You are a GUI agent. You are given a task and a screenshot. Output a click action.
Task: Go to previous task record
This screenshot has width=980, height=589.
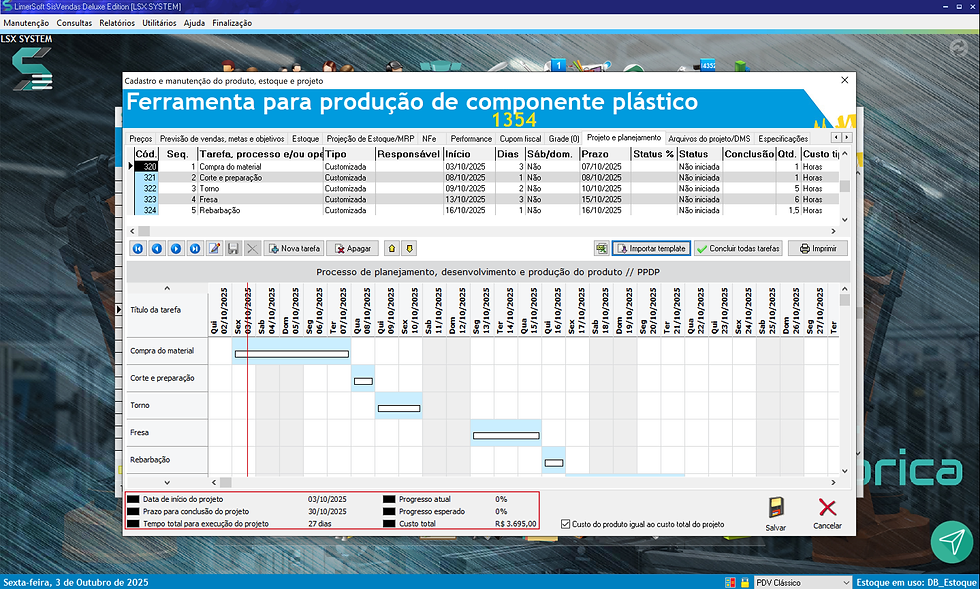(x=157, y=248)
